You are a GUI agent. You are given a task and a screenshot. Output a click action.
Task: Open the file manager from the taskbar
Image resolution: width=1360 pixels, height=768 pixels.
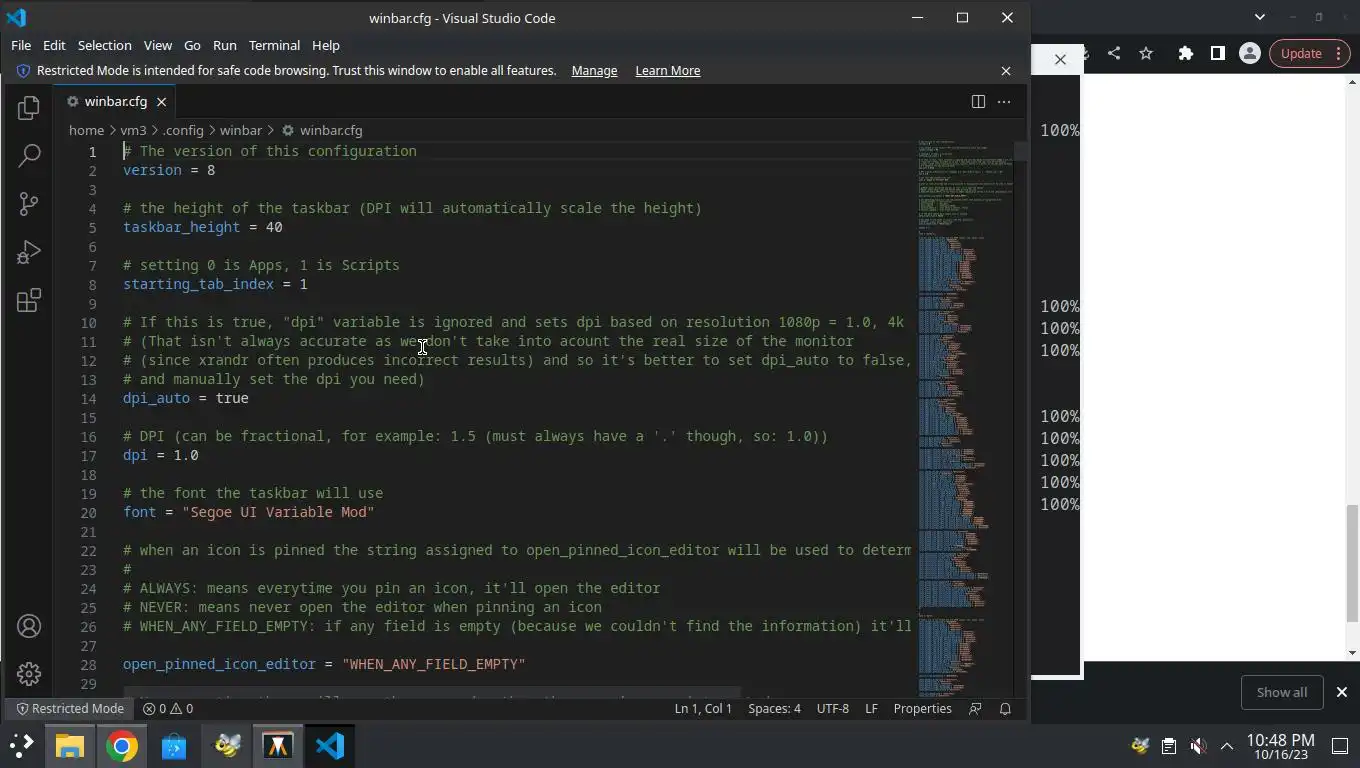[x=70, y=746]
